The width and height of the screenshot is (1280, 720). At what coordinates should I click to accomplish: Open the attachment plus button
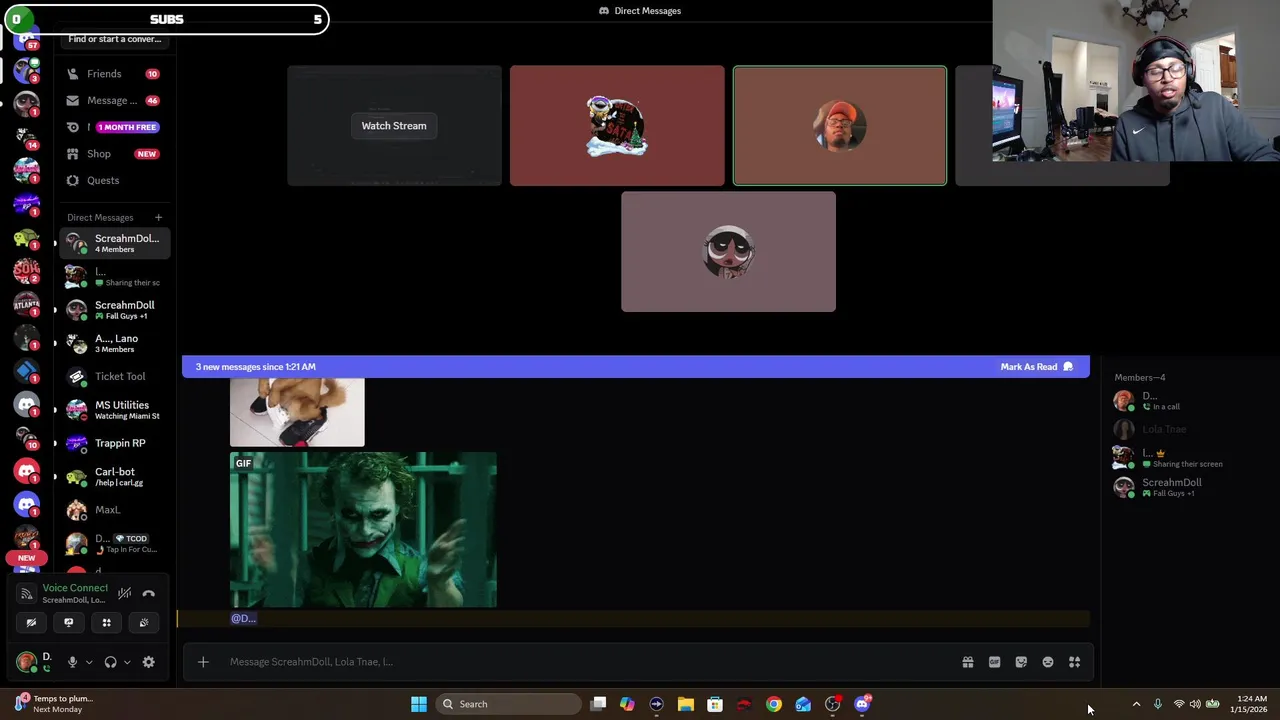click(x=203, y=662)
